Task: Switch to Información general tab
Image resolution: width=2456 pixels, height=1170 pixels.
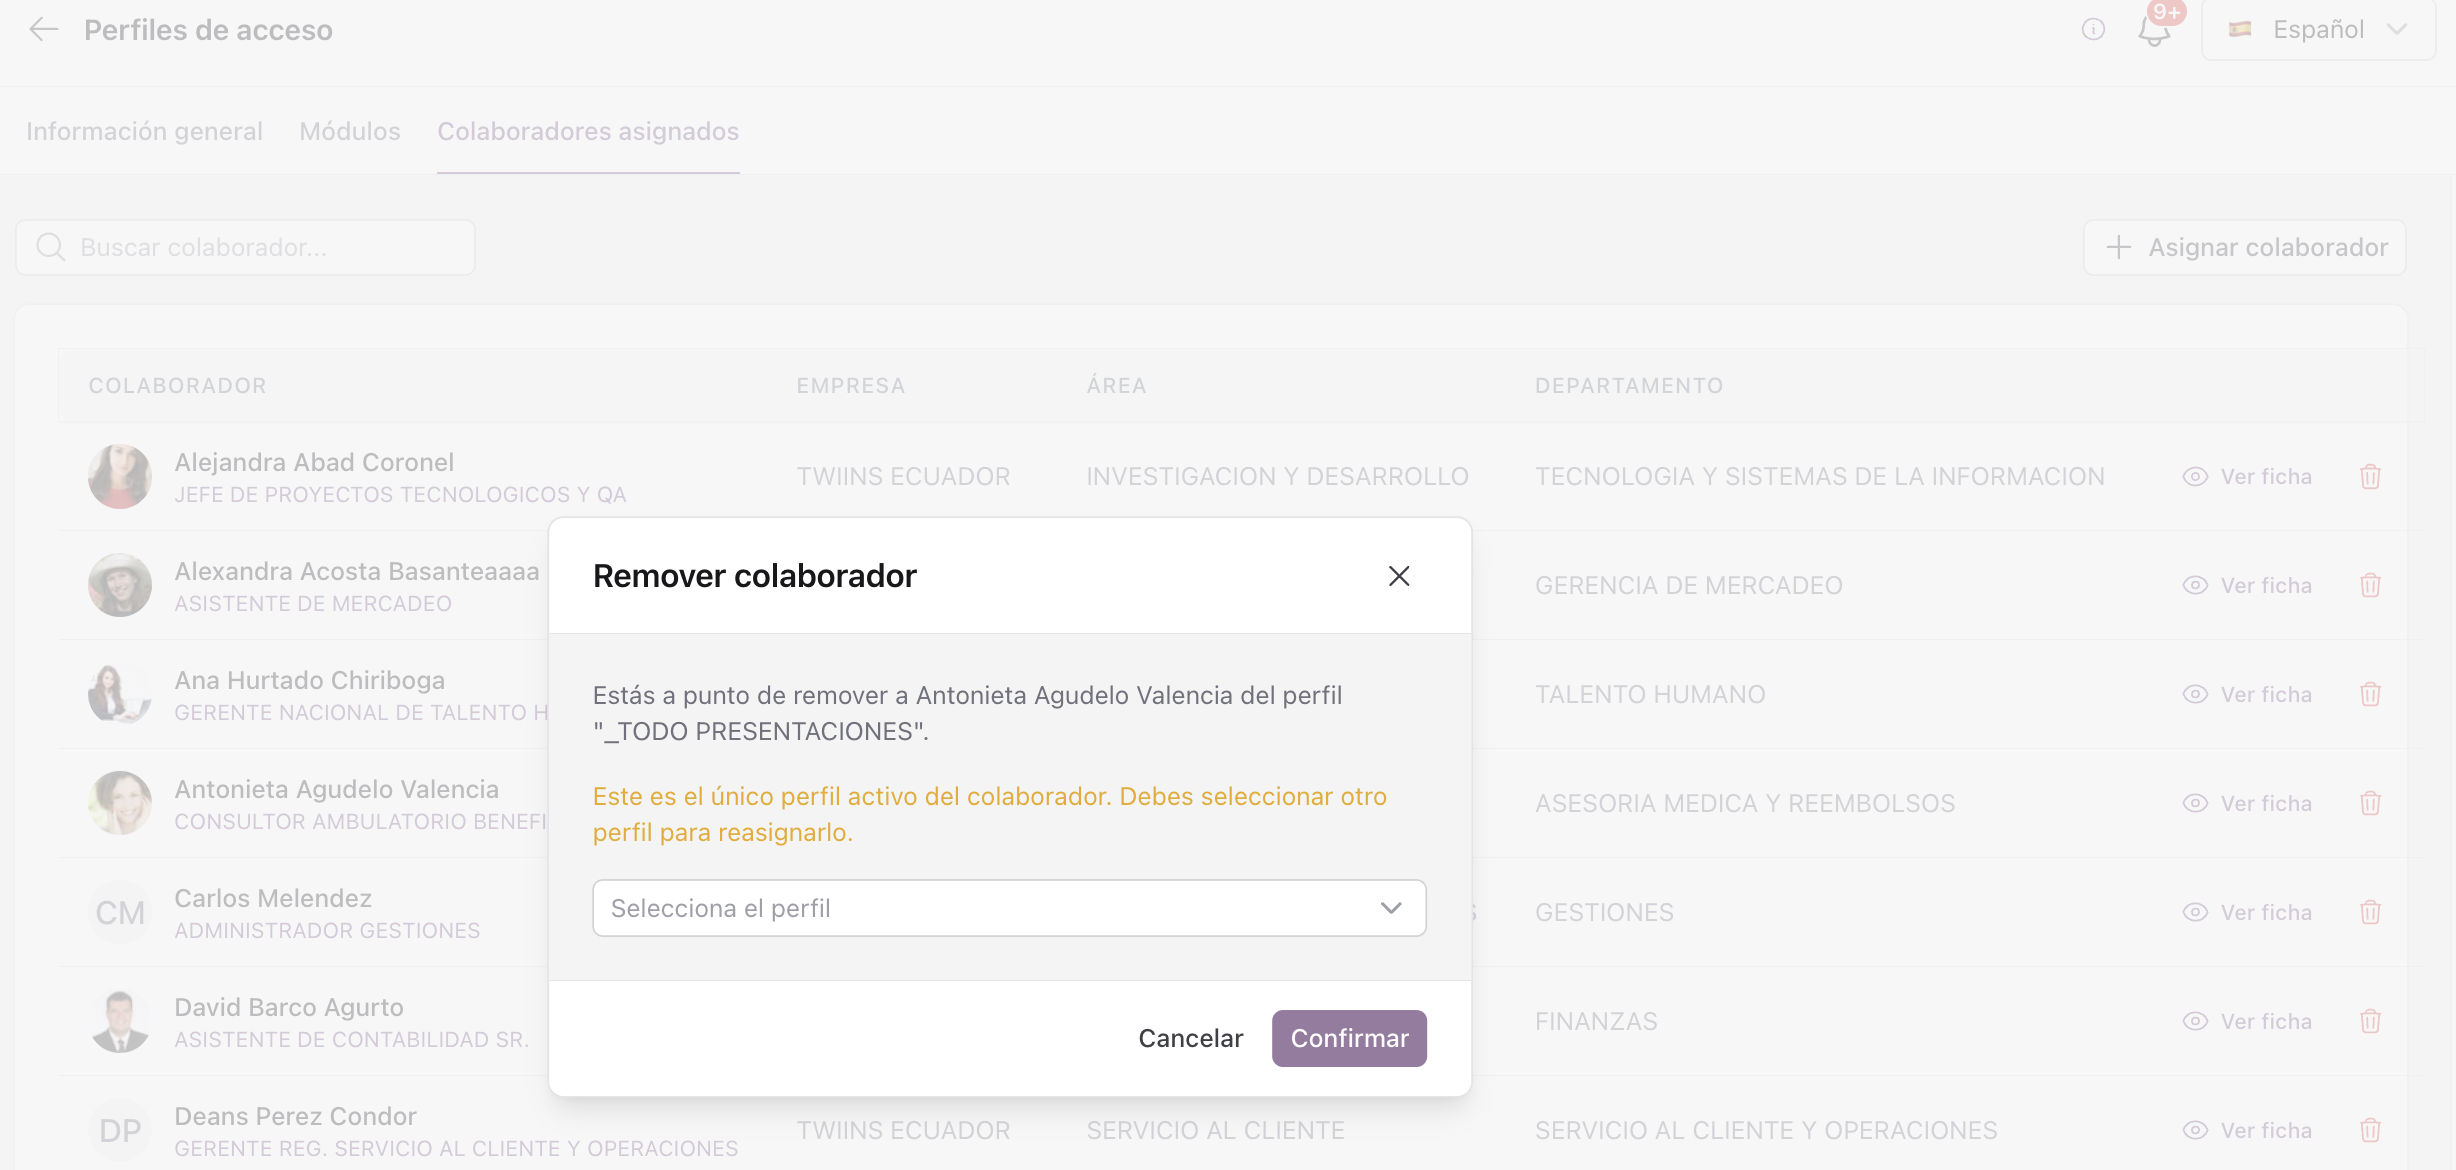Action: point(144,131)
